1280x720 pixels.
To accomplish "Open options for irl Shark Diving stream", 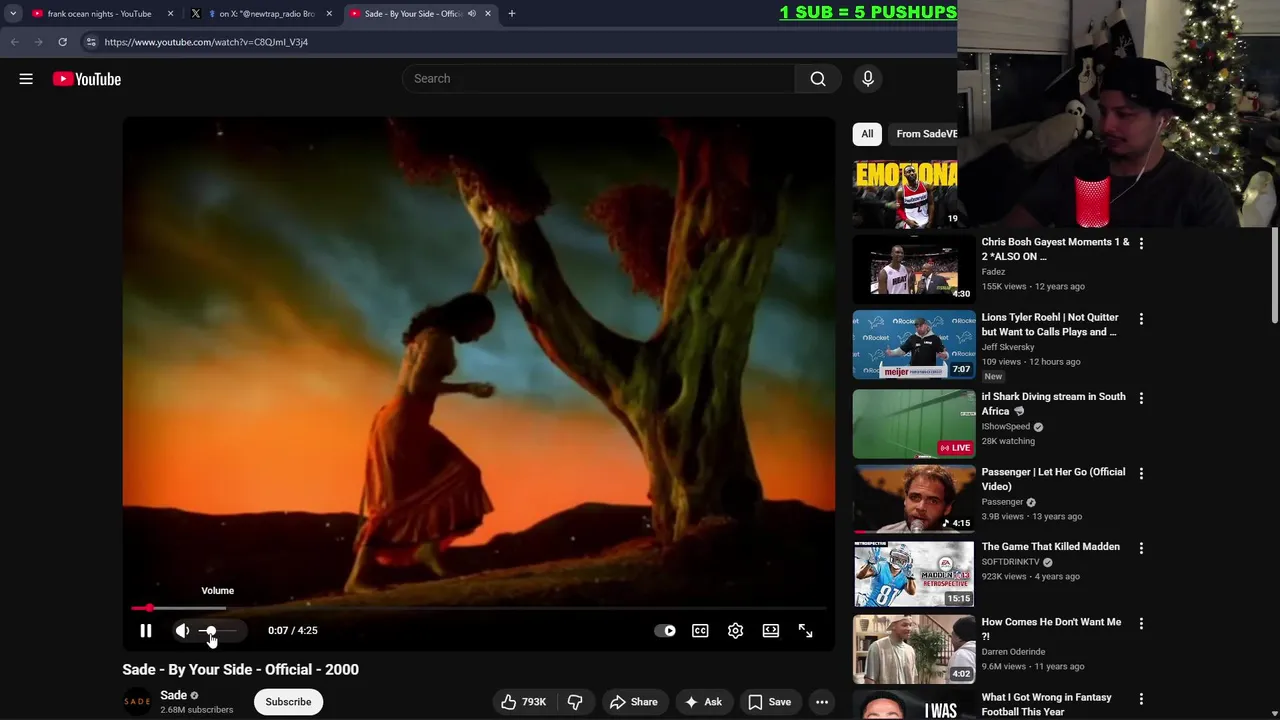I will point(1141,398).
